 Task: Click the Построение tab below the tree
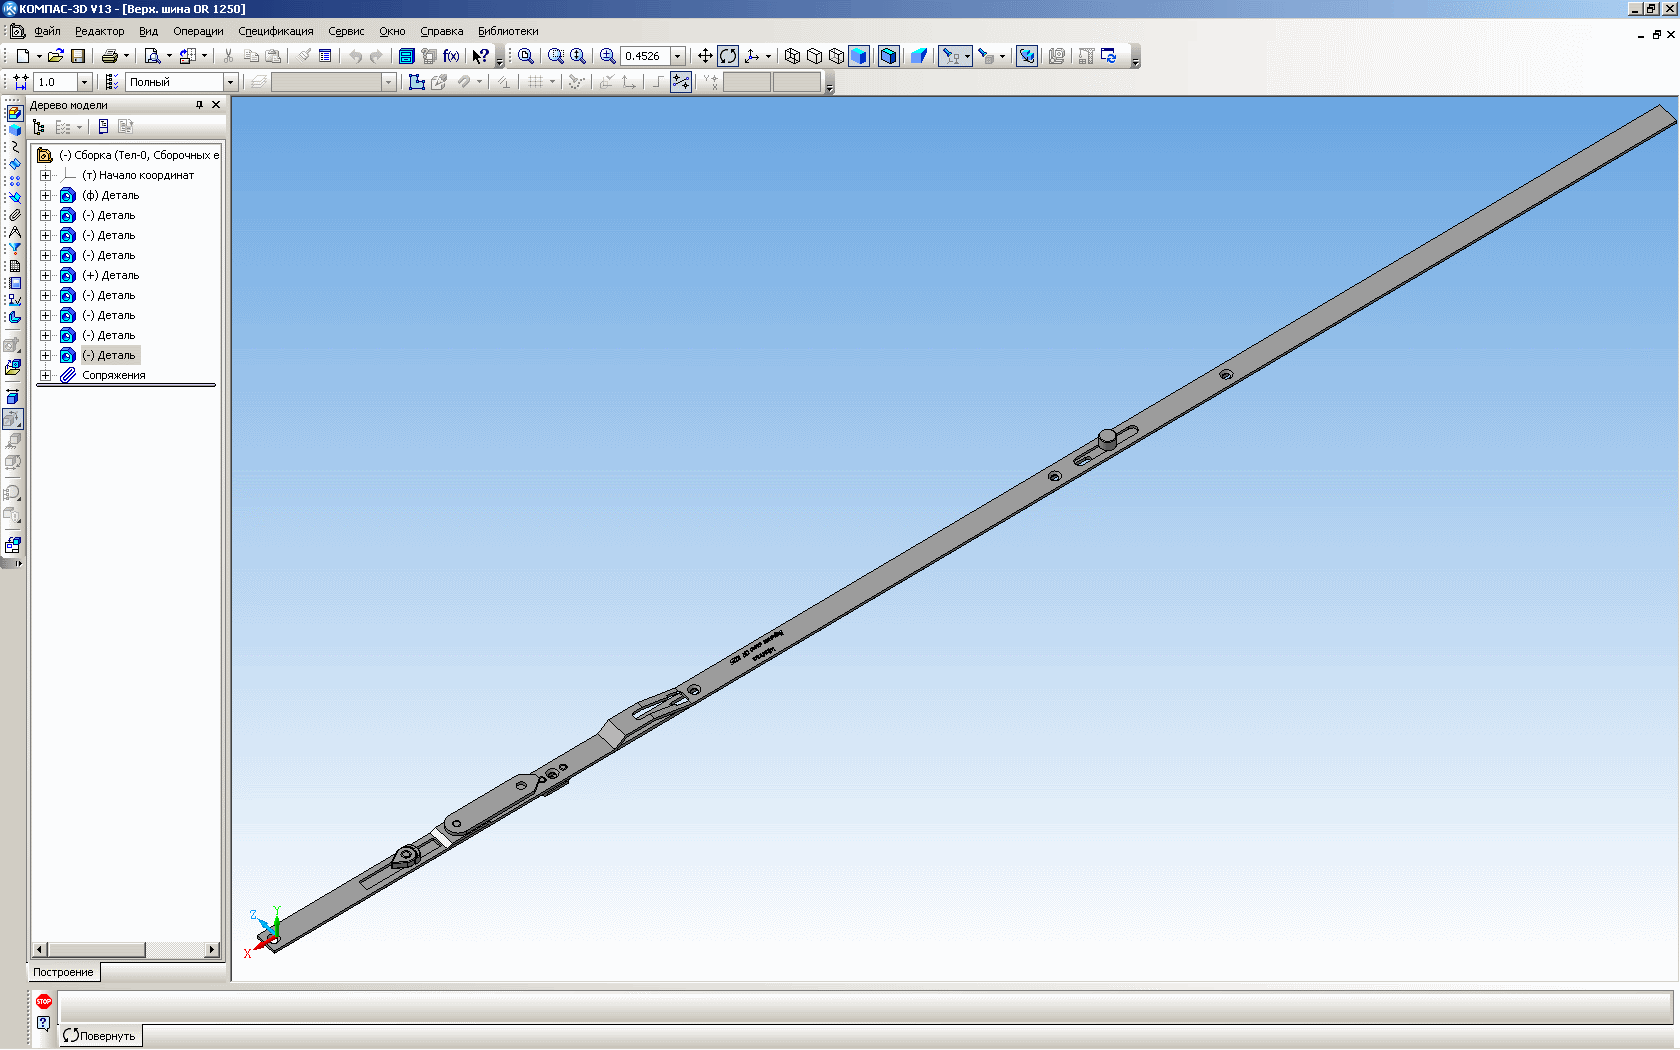63,972
